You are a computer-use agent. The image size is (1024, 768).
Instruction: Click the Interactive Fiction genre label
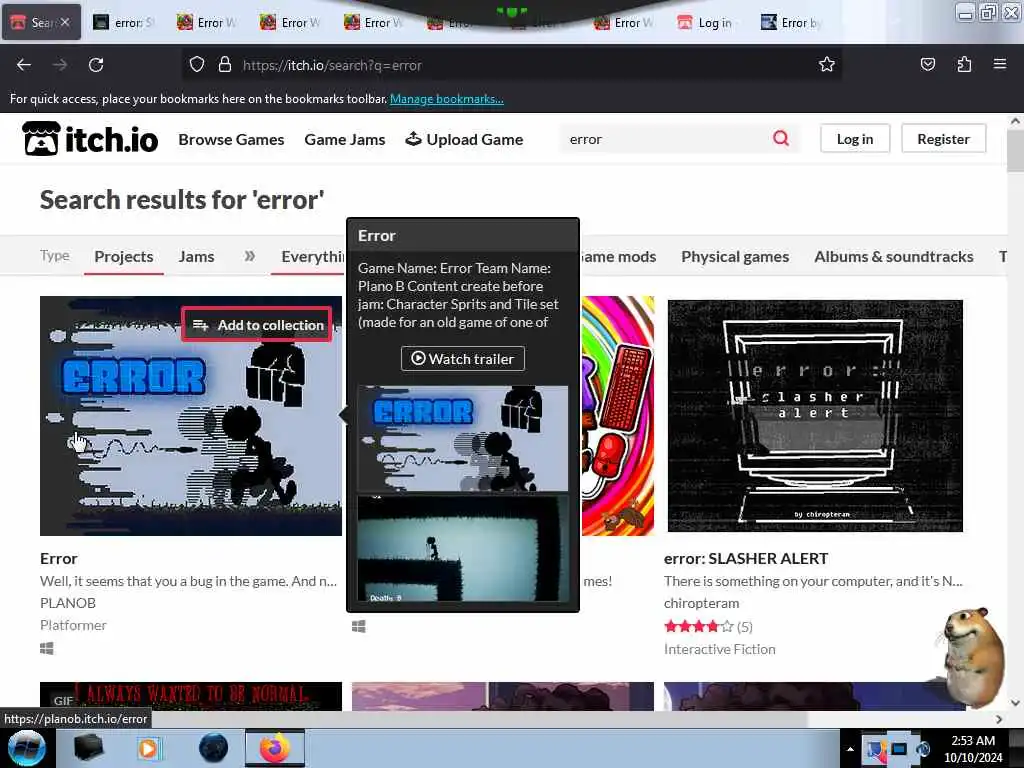point(720,649)
